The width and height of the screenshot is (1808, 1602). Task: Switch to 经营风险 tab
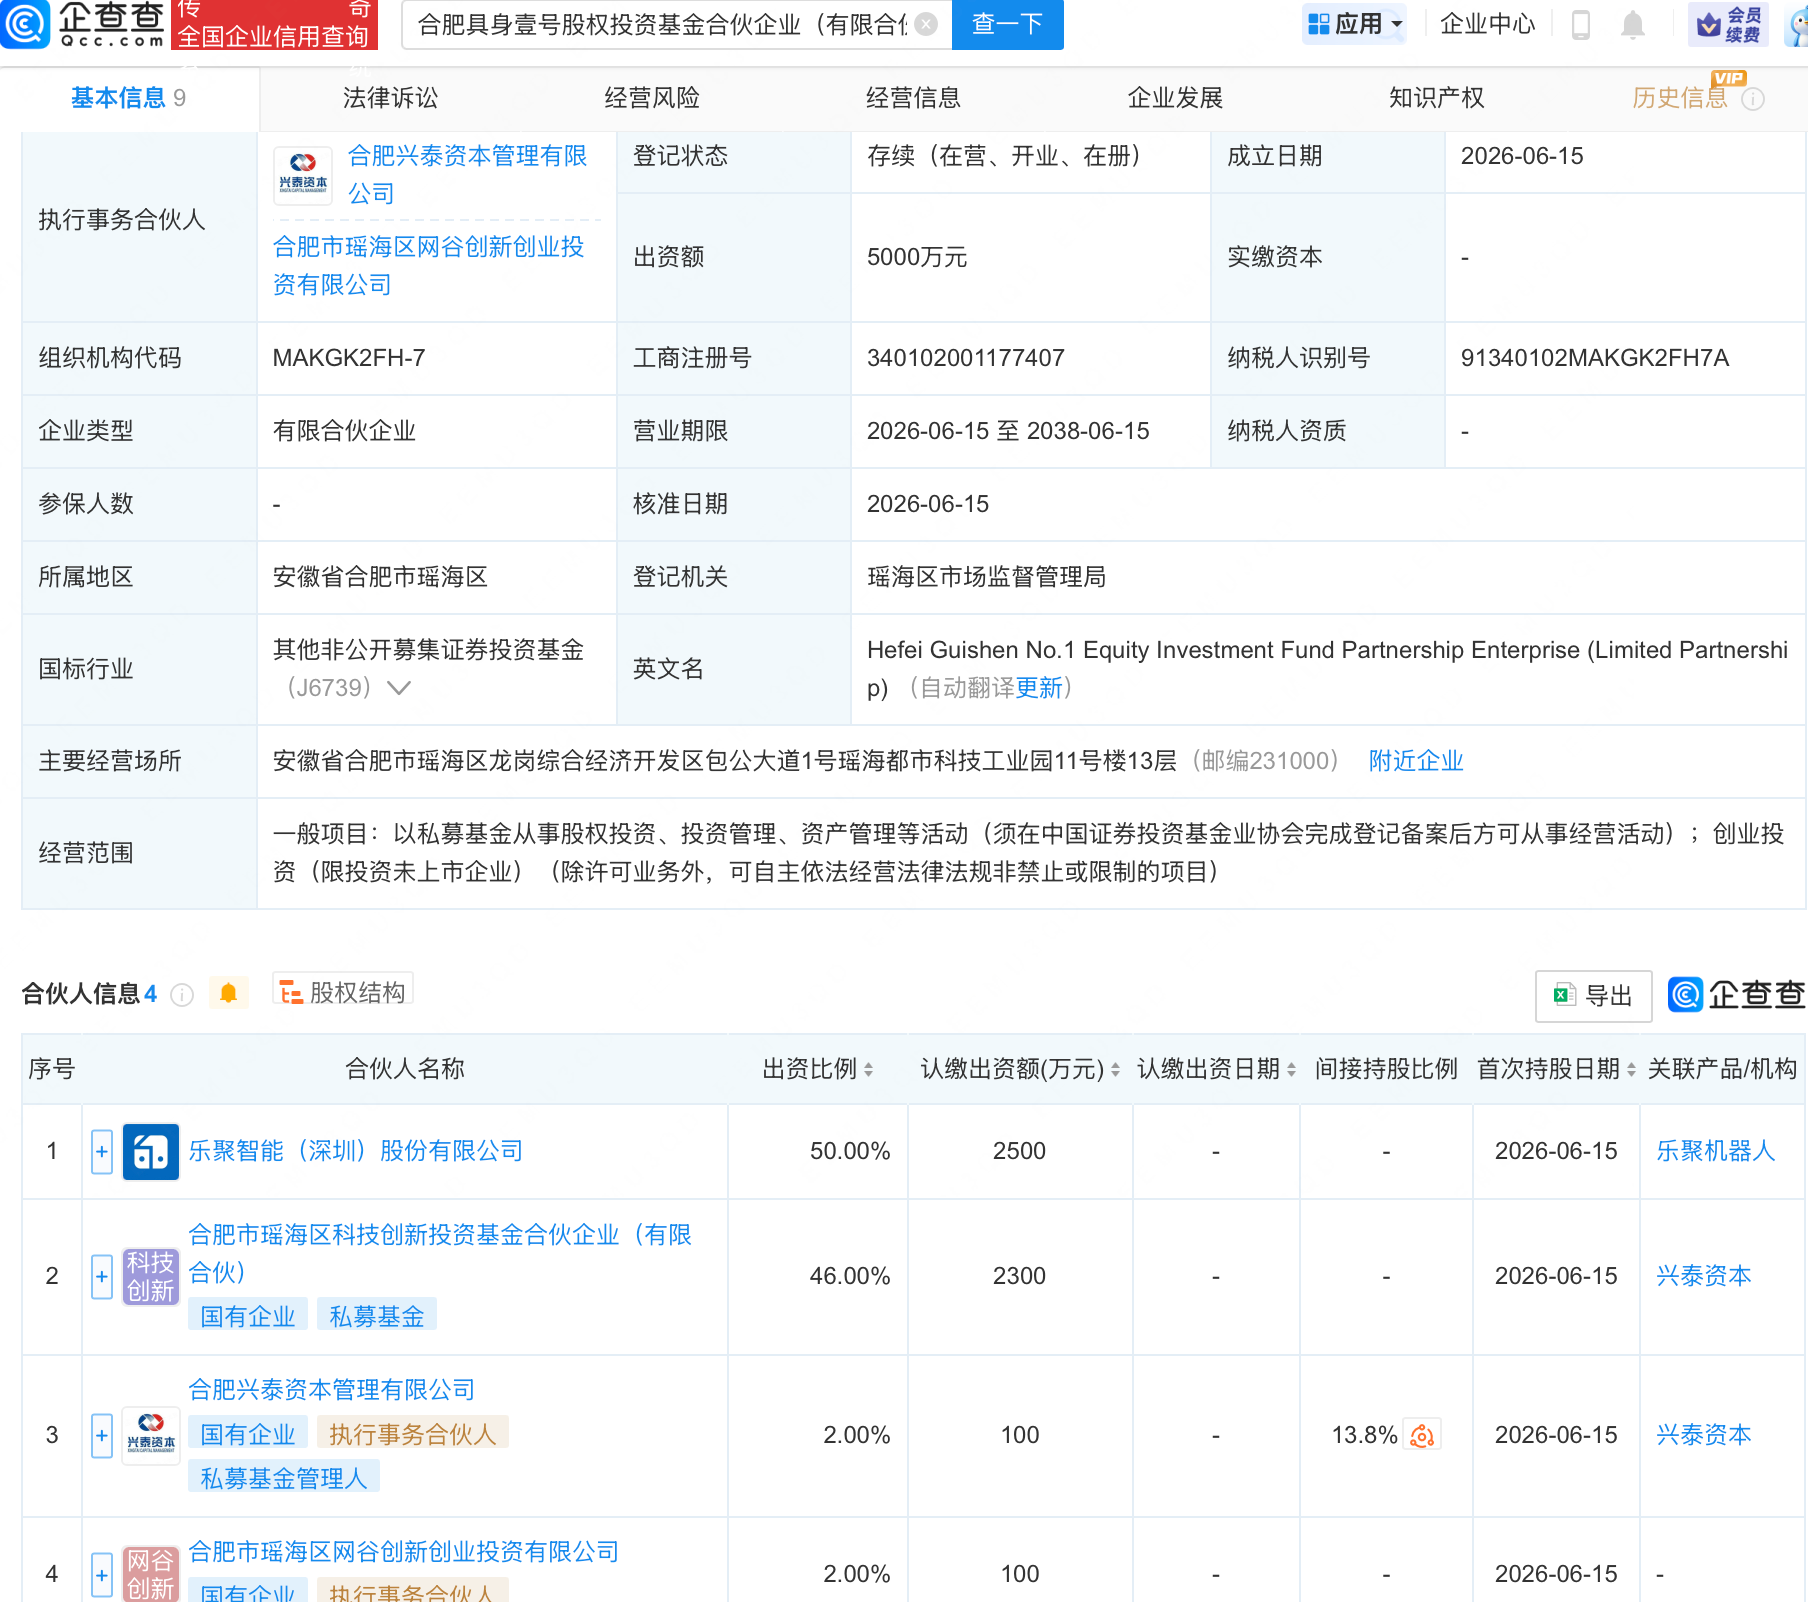(x=652, y=98)
